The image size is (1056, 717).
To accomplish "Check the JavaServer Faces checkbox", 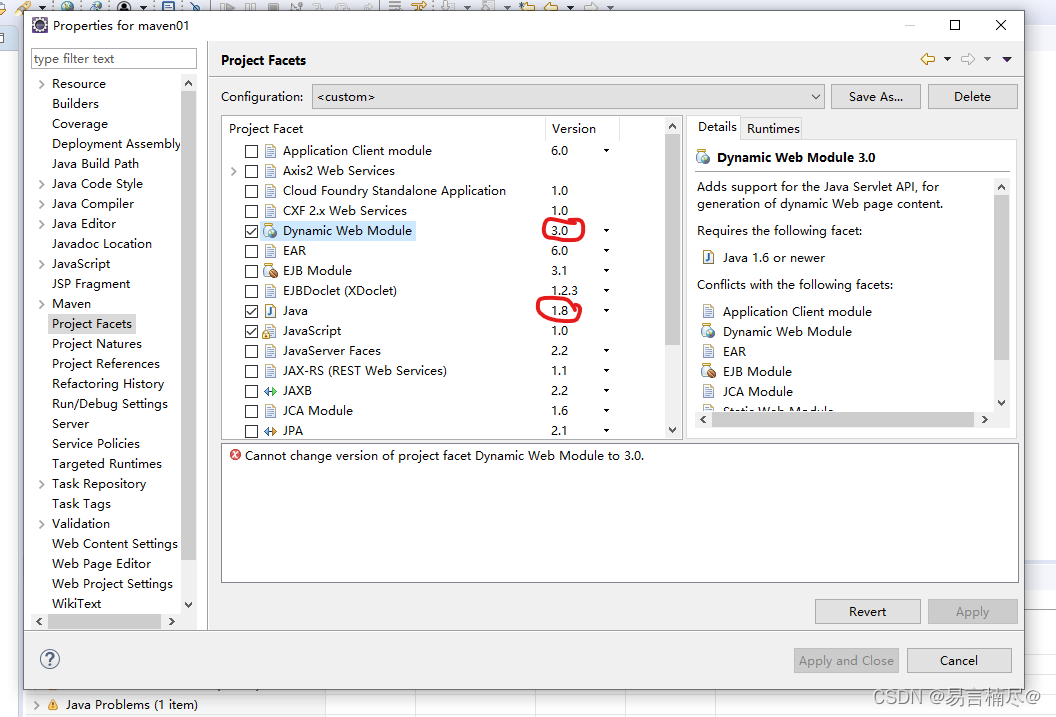I will point(251,351).
